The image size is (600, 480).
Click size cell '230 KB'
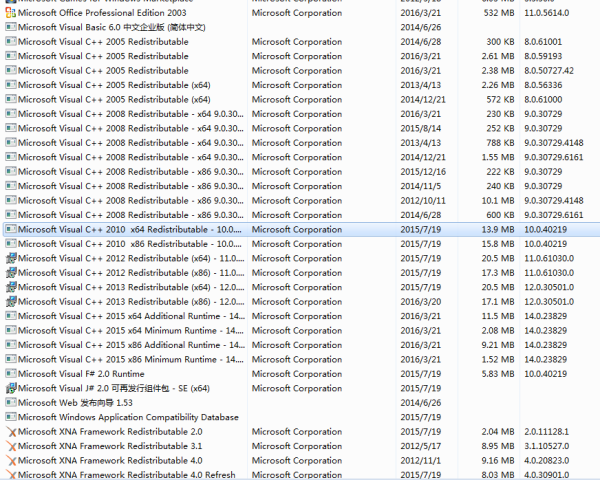[x=500, y=114]
